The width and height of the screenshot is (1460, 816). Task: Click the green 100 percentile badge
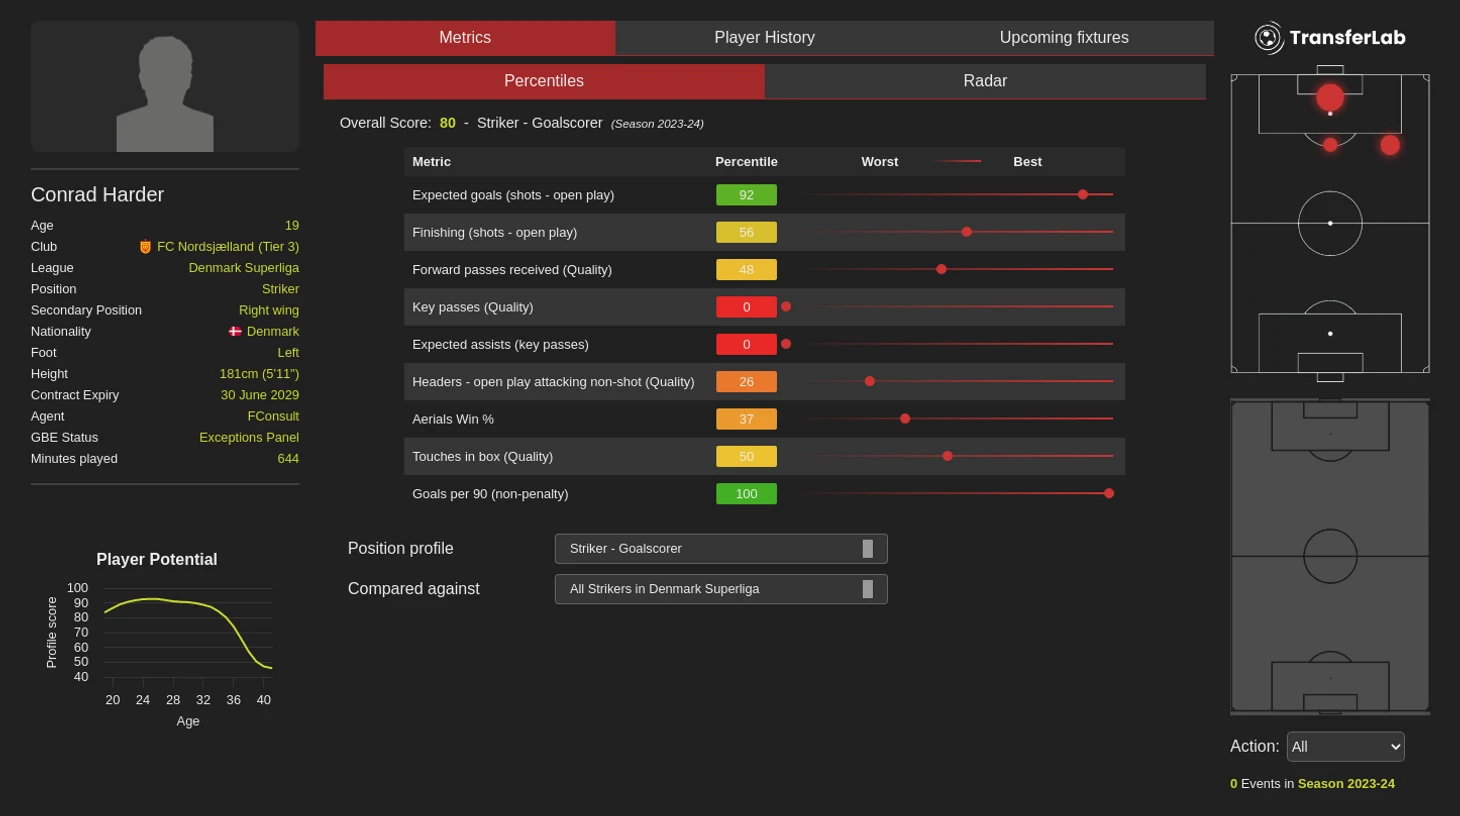click(x=746, y=494)
